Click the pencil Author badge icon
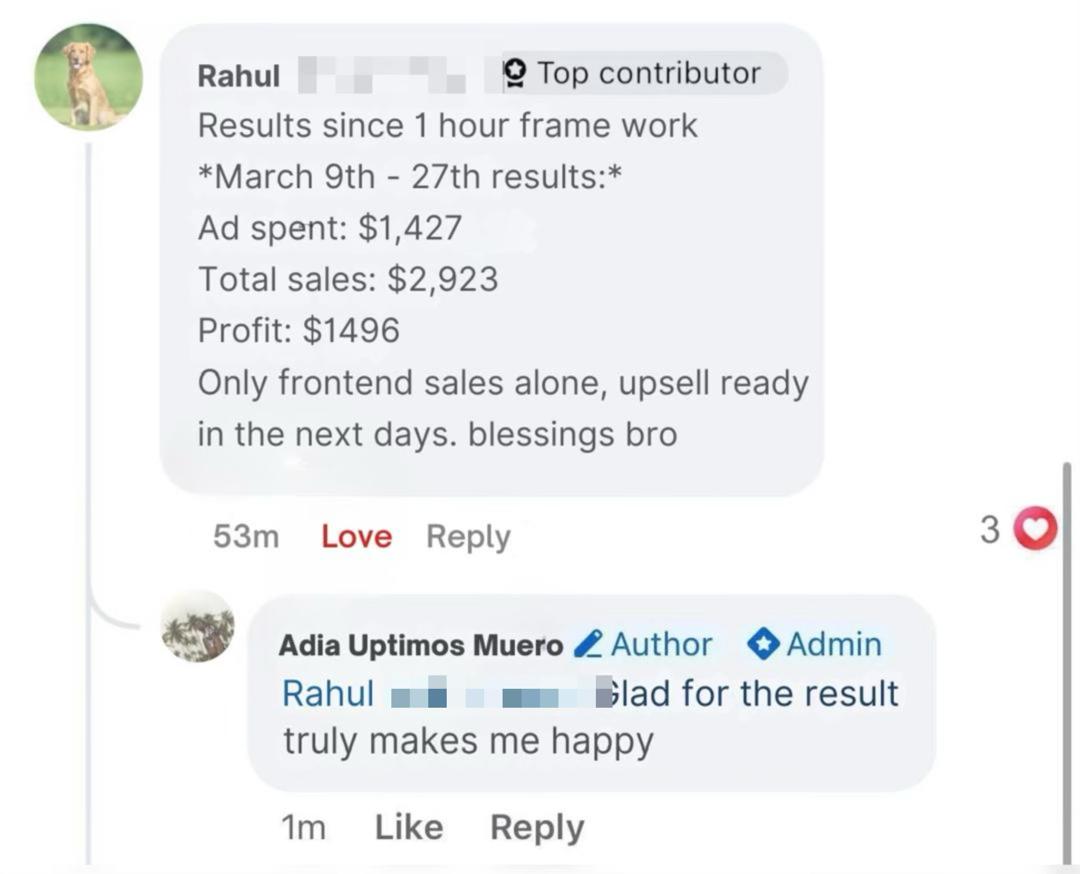1080x874 pixels. (x=590, y=644)
